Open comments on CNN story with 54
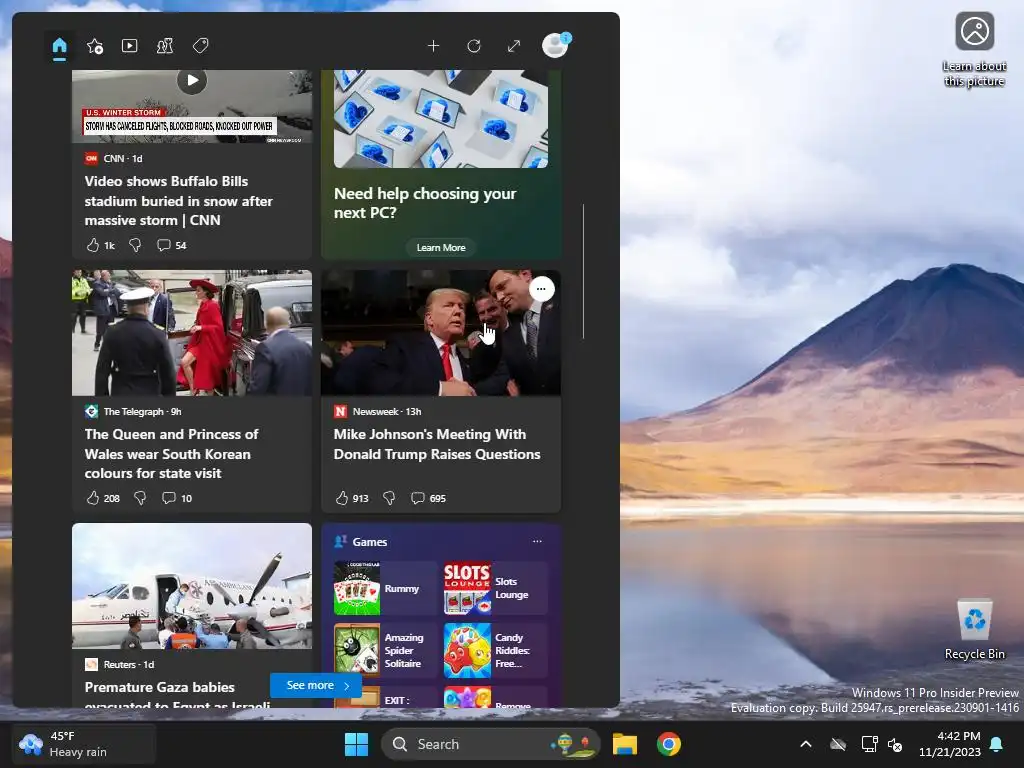The width and height of the screenshot is (1024, 768). [x=172, y=246]
